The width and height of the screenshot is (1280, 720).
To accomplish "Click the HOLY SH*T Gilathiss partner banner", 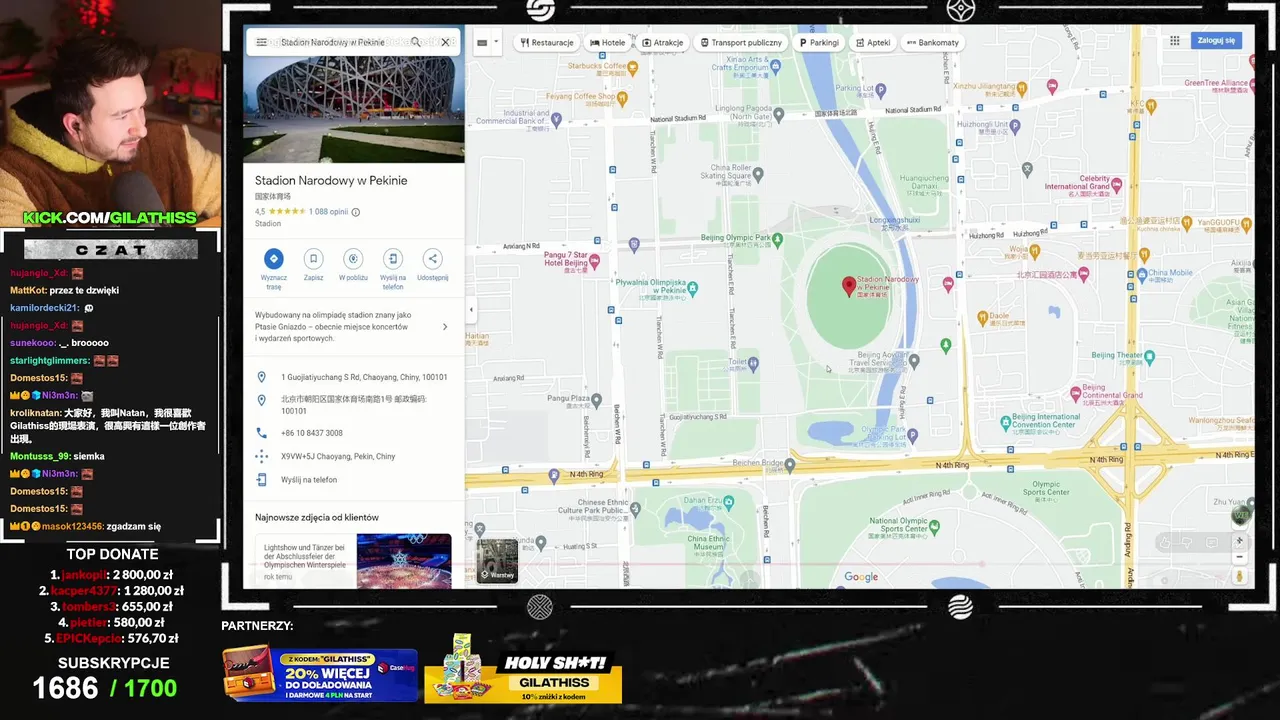I will [523, 669].
